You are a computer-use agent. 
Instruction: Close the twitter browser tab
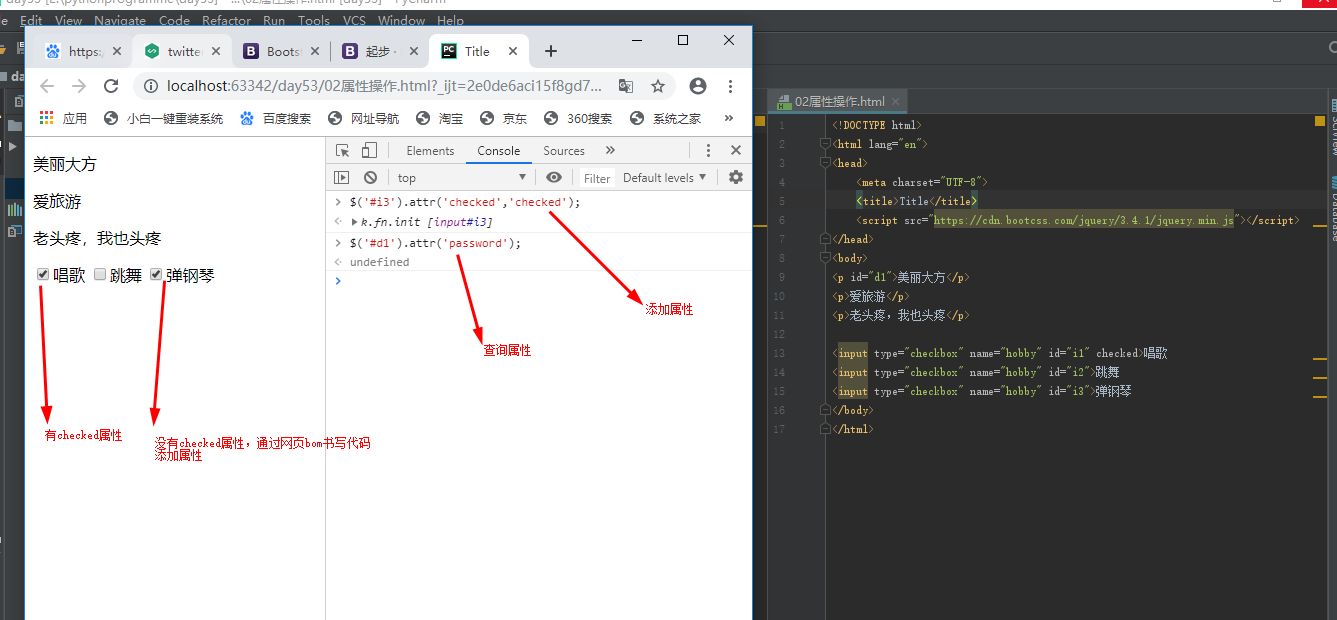(214, 51)
